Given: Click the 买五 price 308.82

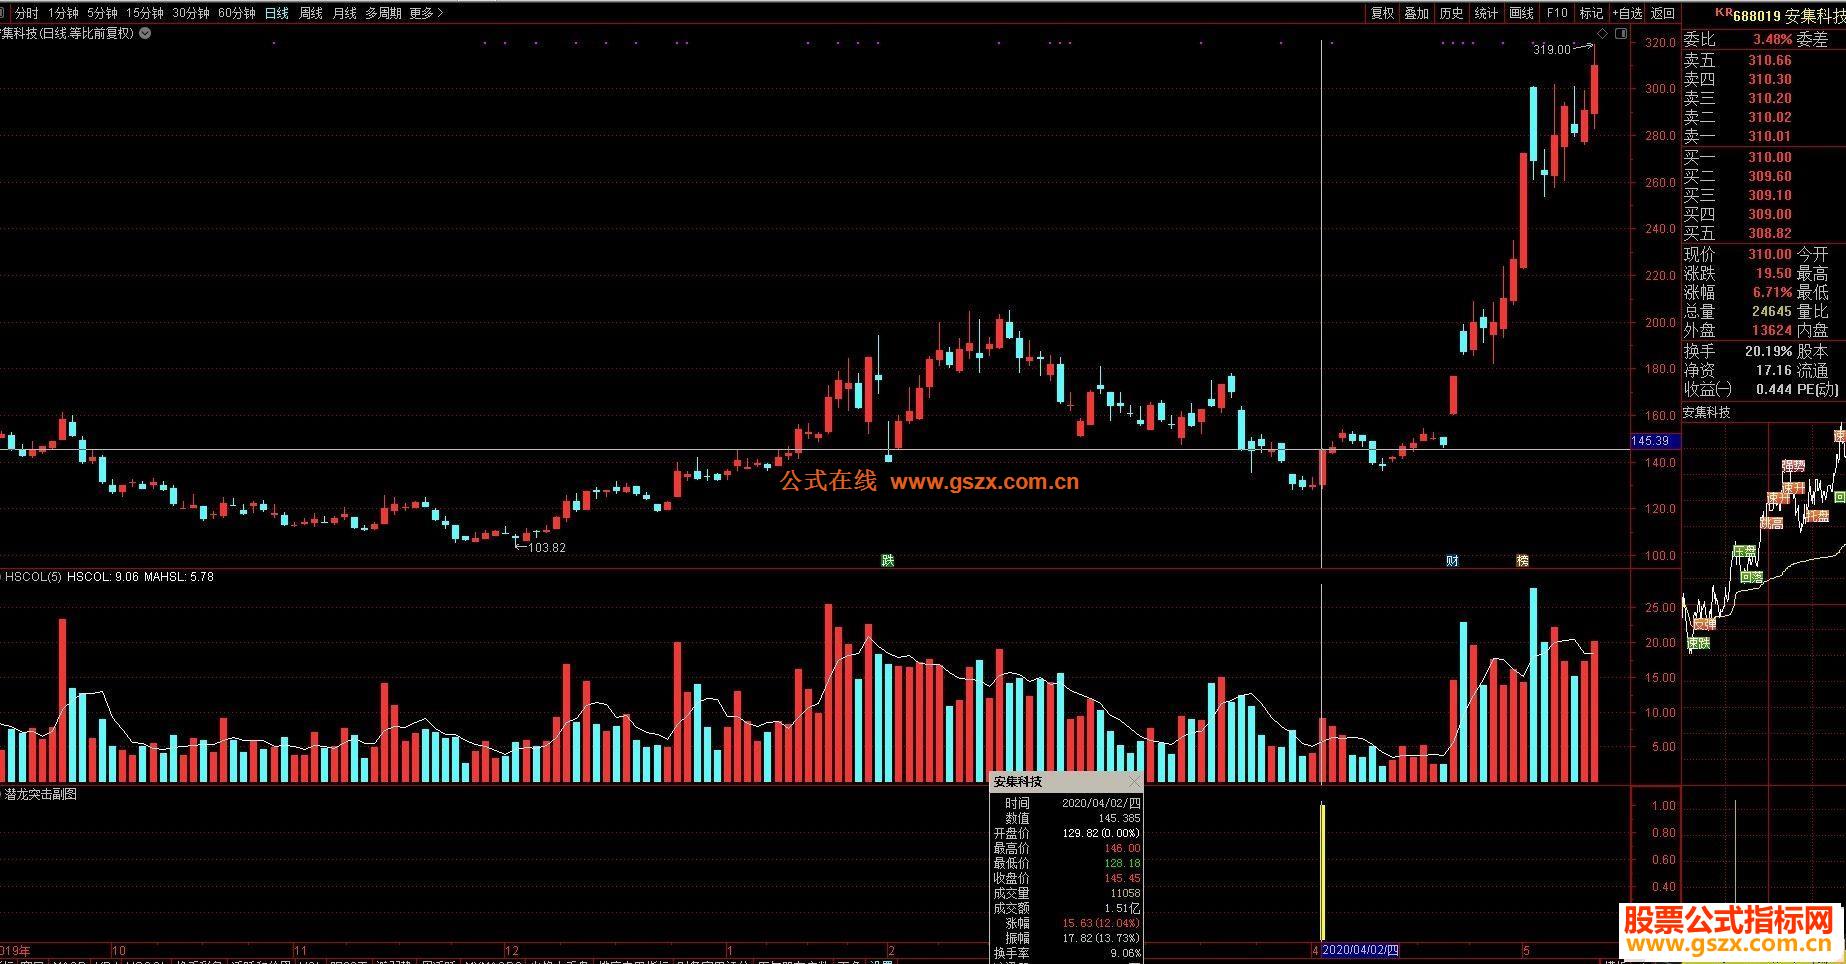Looking at the screenshot, I should click(x=1769, y=233).
